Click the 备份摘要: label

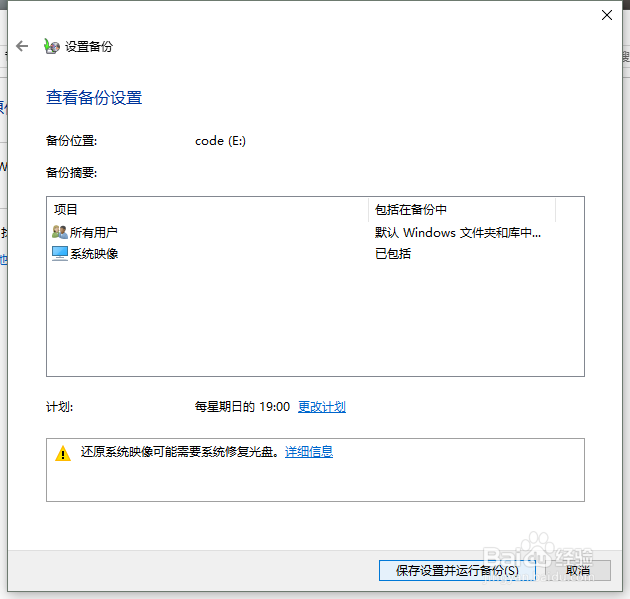[72, 173]
